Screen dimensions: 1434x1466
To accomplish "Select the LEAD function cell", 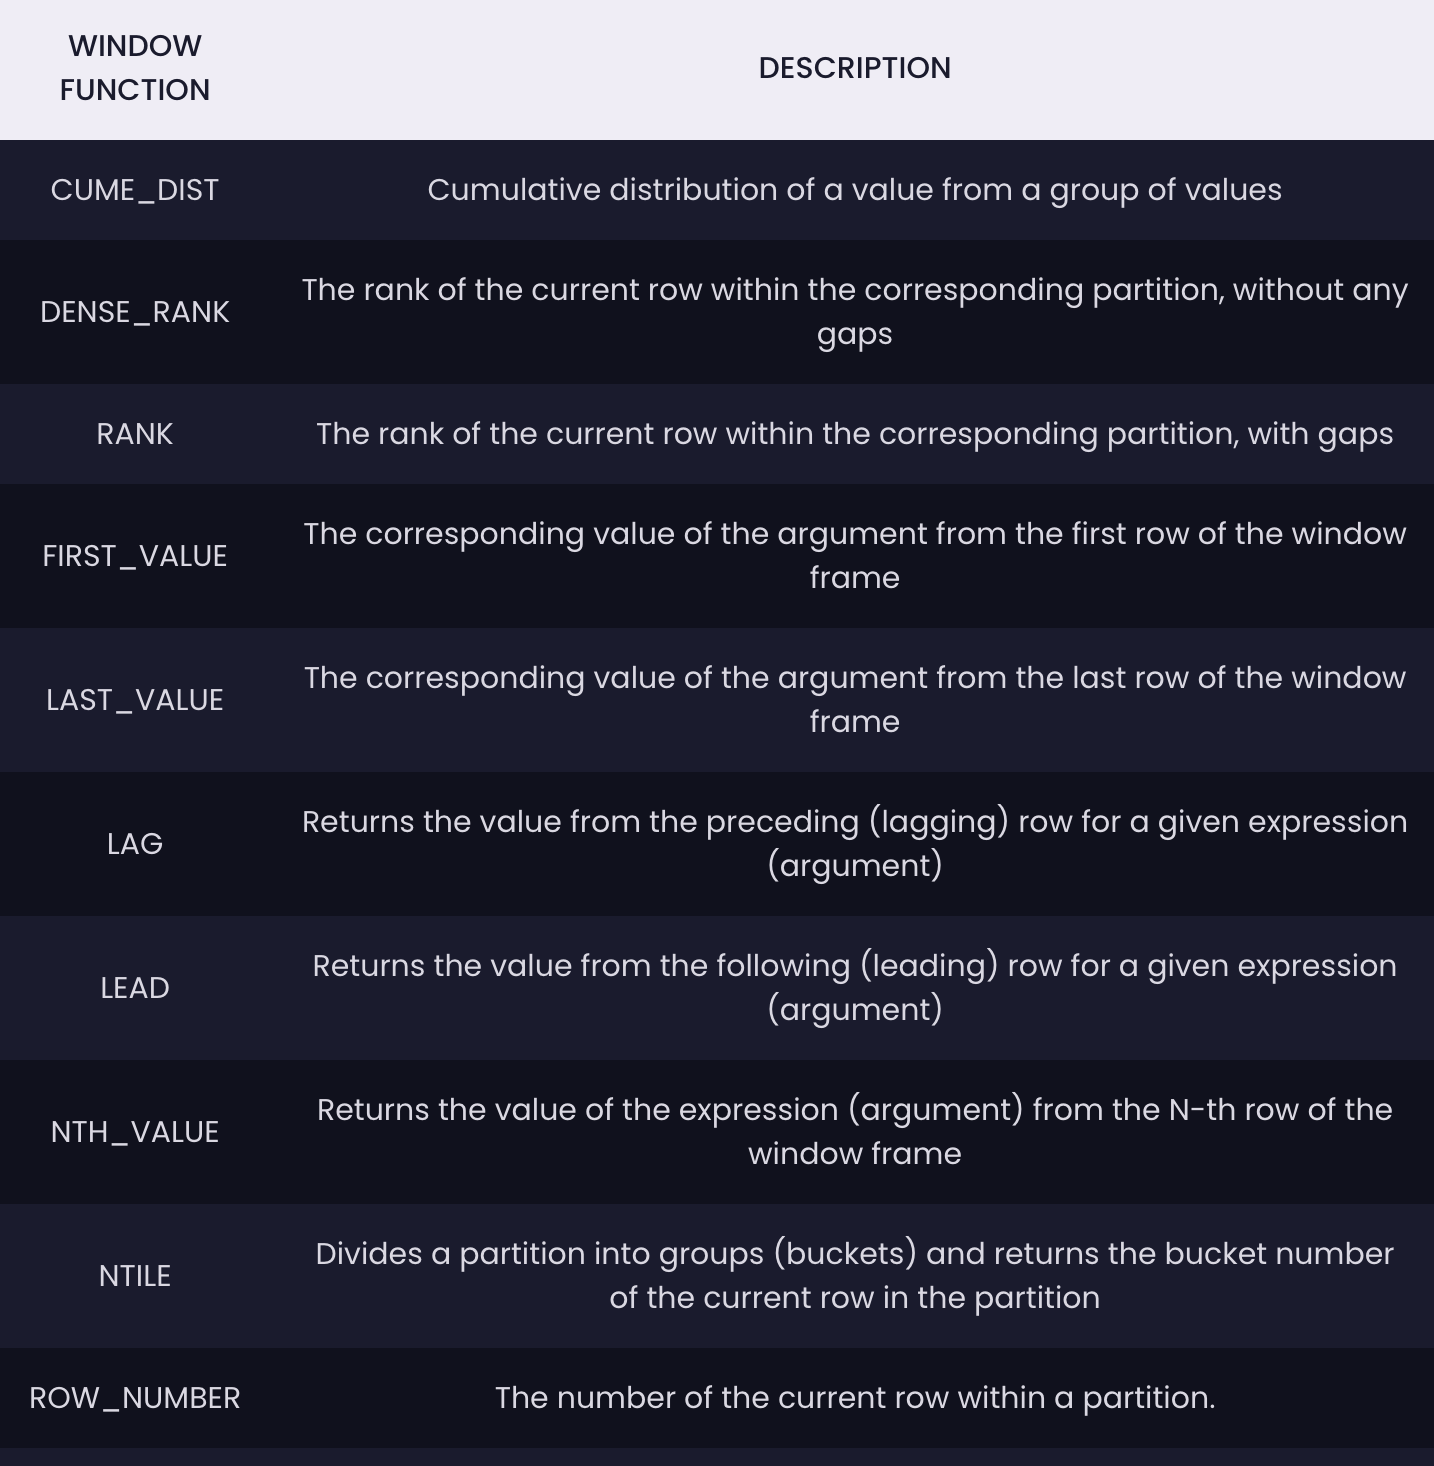I will click(135, 988).
